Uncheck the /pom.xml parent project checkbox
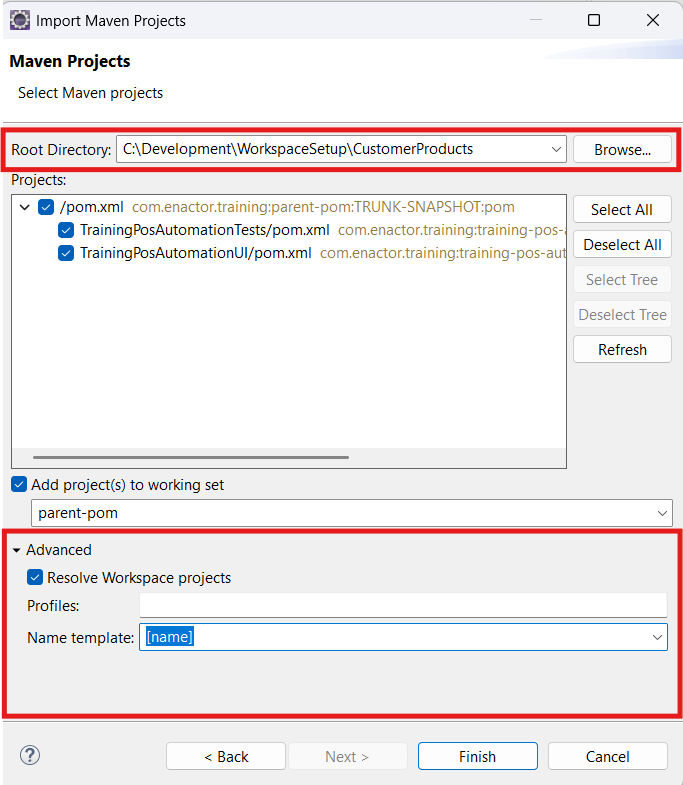 point(46,207)
